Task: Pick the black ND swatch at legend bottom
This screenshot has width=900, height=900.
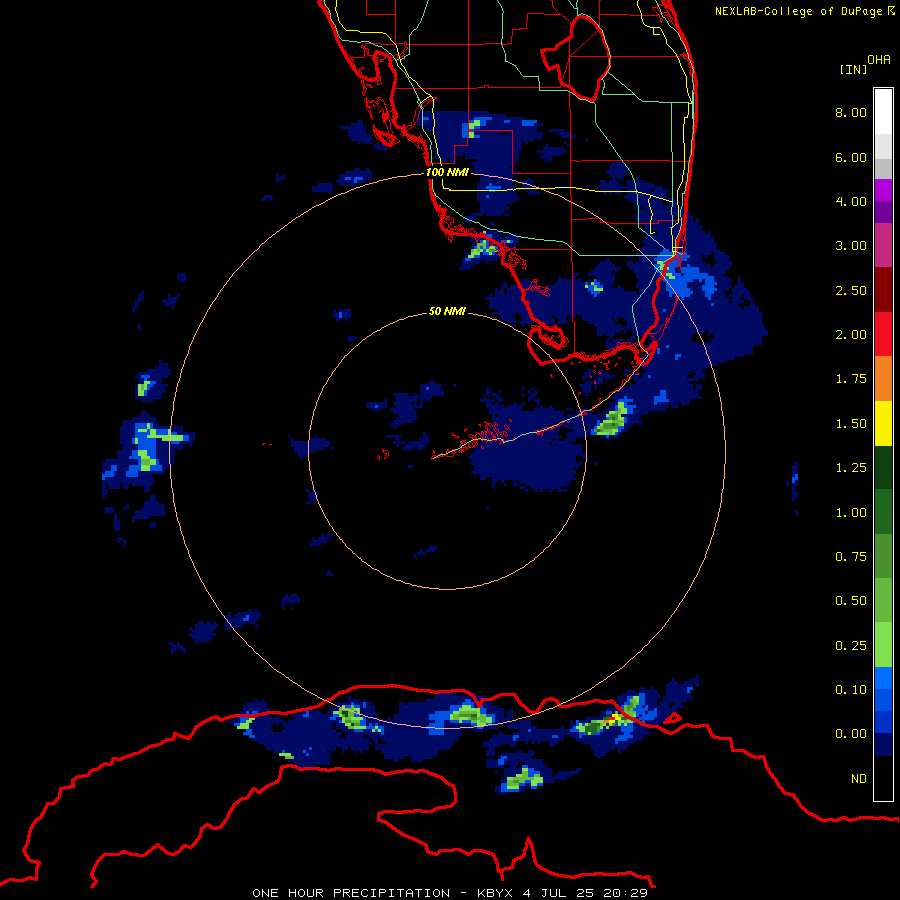Action: 883,778
